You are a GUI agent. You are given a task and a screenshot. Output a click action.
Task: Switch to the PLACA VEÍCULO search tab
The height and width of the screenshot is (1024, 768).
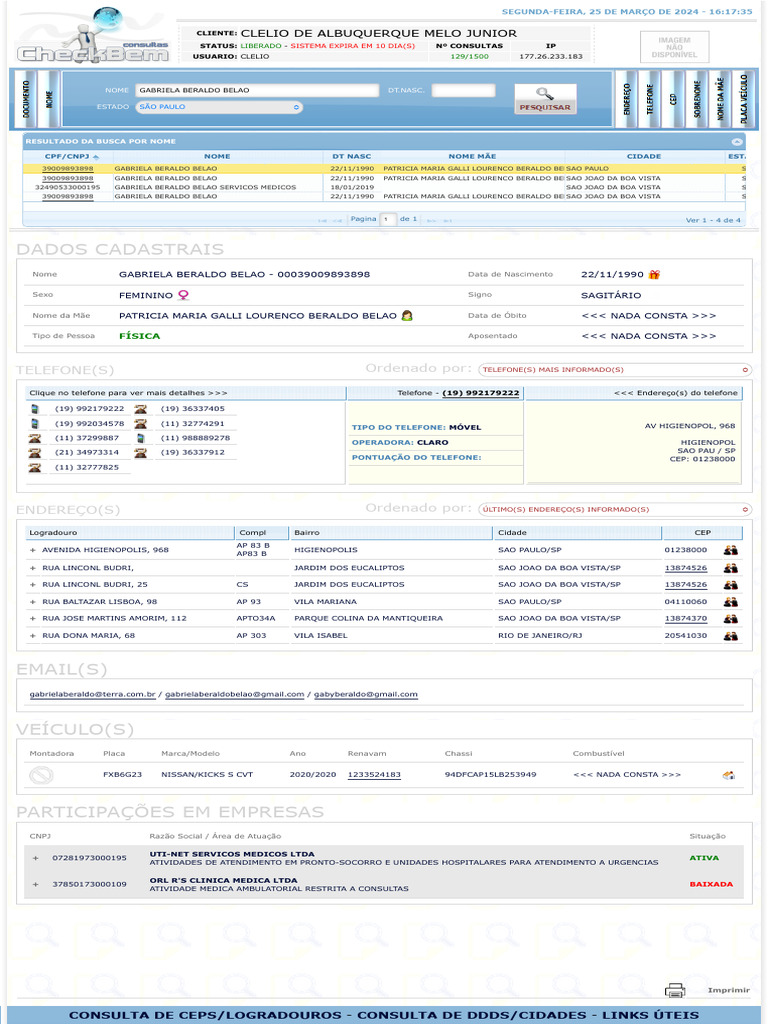click(743, 99)
